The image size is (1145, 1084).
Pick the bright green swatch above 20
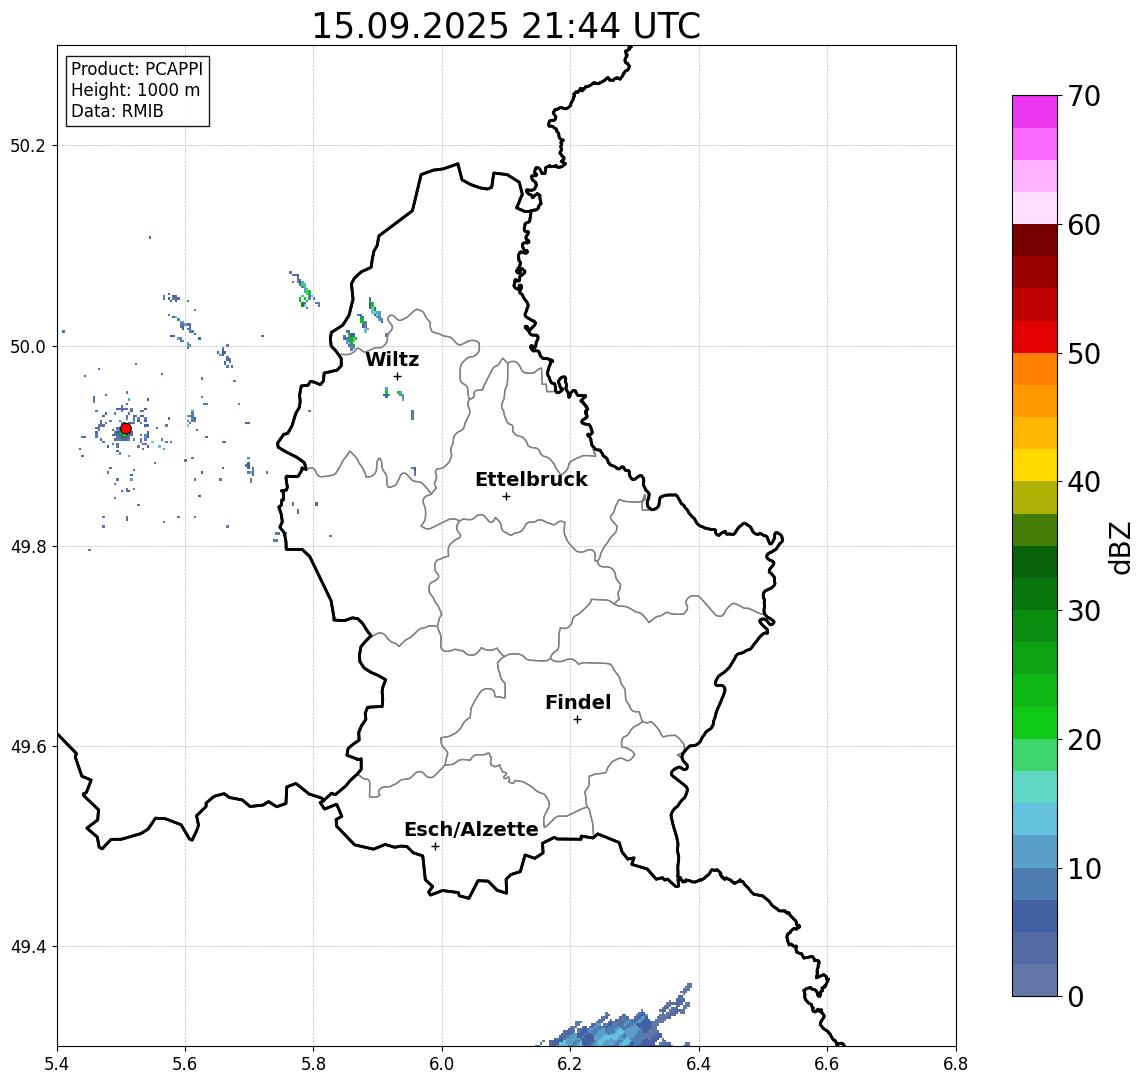point(1035,723)
